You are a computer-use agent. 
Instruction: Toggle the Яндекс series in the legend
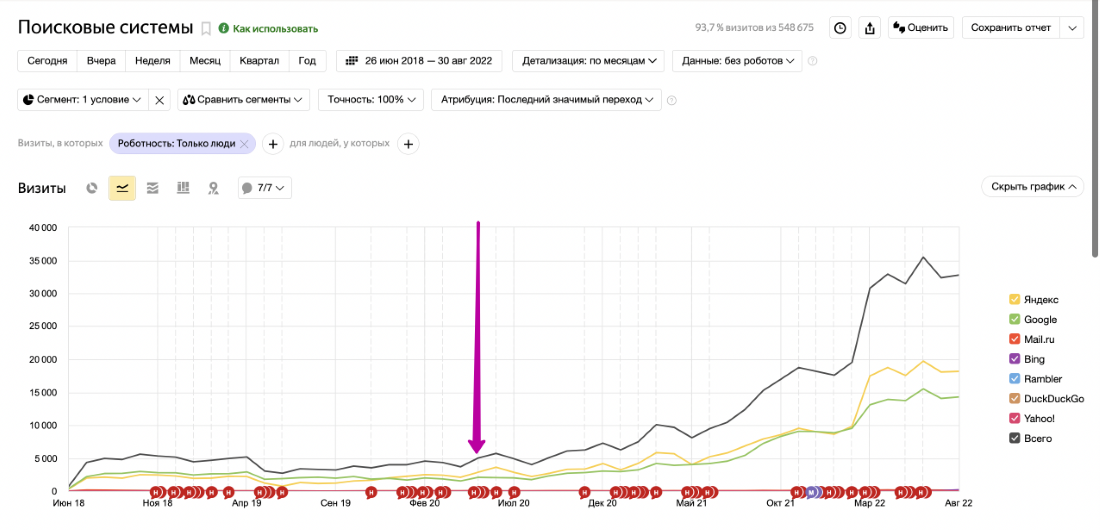(1040, 300)
